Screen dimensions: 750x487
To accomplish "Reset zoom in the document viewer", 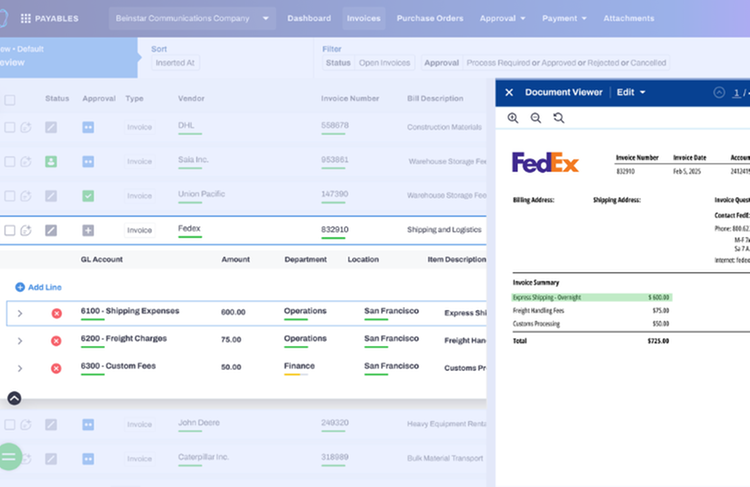I will click(559, 118).
